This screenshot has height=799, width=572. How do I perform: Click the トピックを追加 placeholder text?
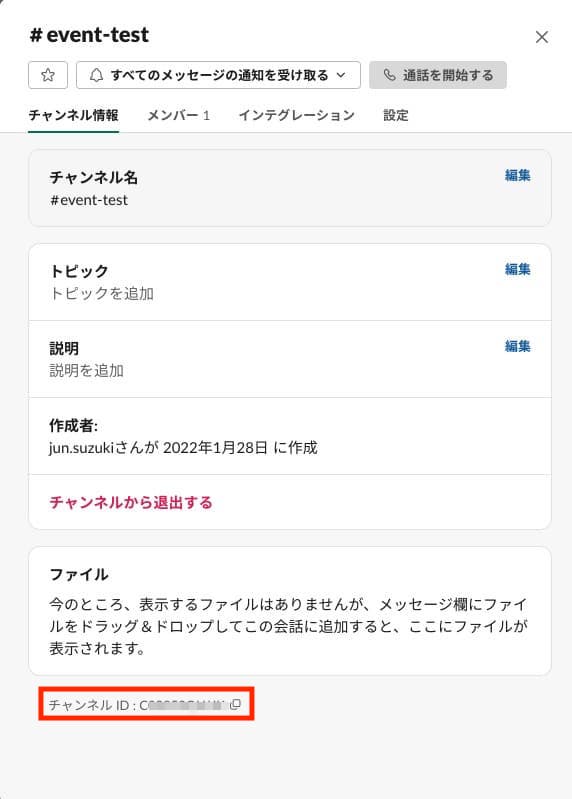[101, 294]
